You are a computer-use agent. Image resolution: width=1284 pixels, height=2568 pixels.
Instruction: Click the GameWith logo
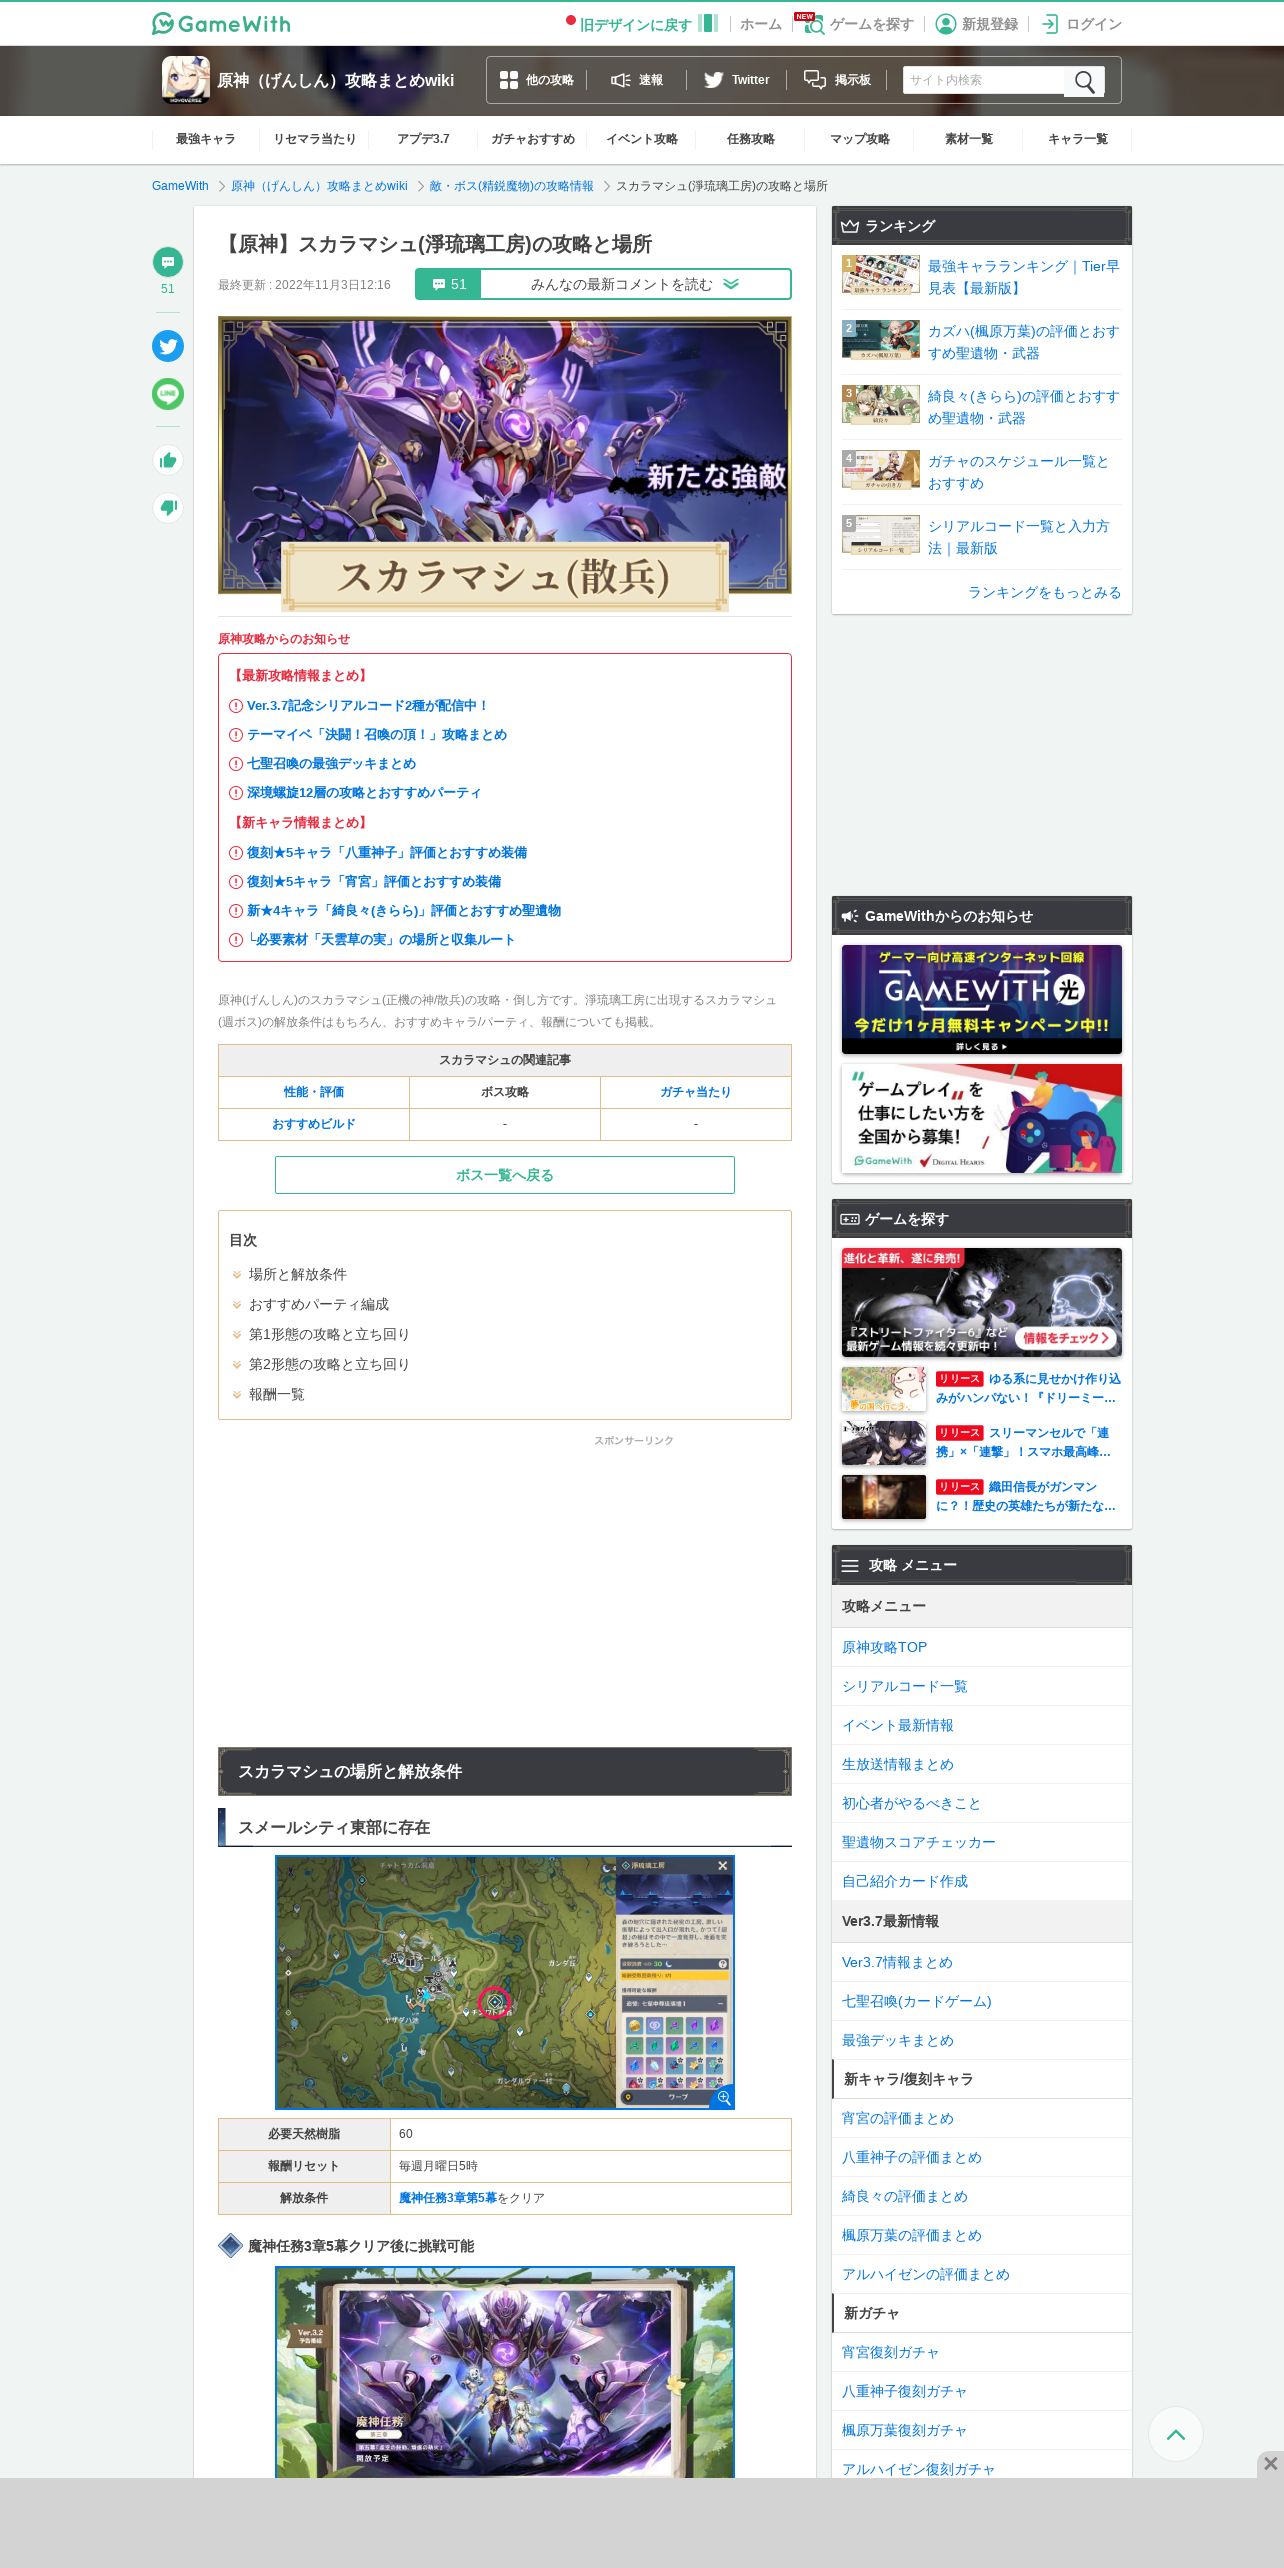click(221, 23)
